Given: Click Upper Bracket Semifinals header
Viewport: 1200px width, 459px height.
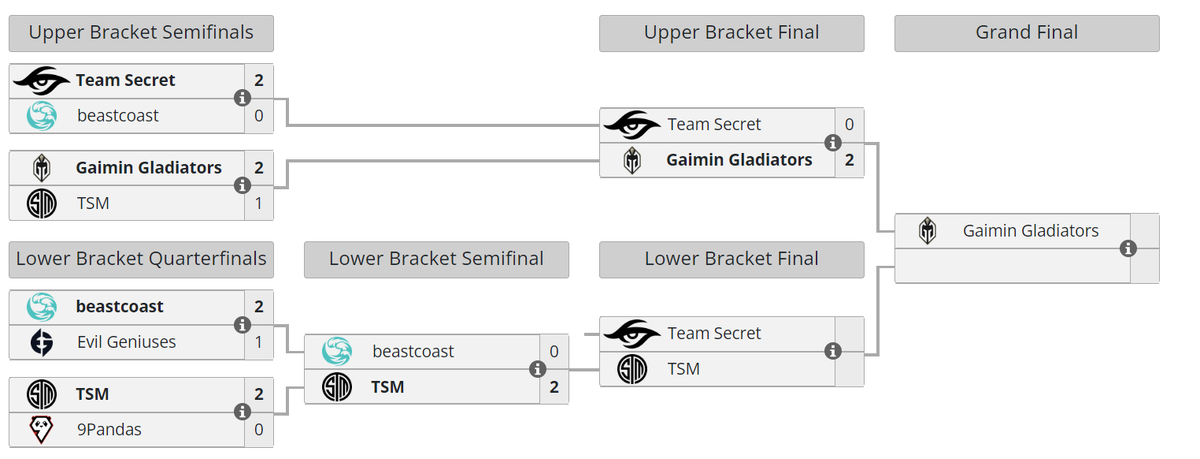Looking at the screenshot, I should coord(141,33).
